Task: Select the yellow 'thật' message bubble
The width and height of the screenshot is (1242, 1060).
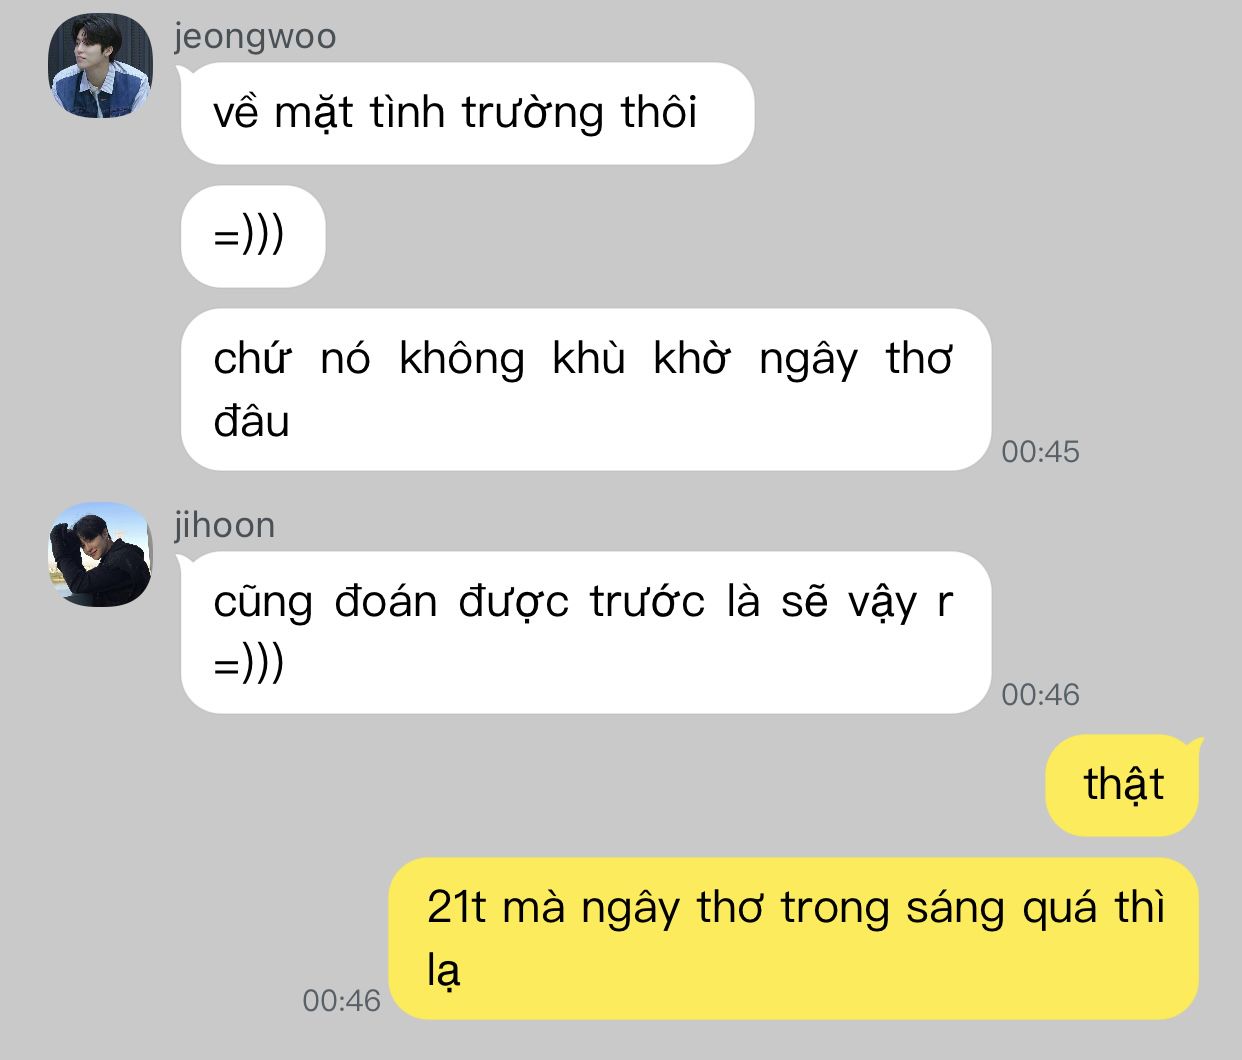Action: [1122, 785]
